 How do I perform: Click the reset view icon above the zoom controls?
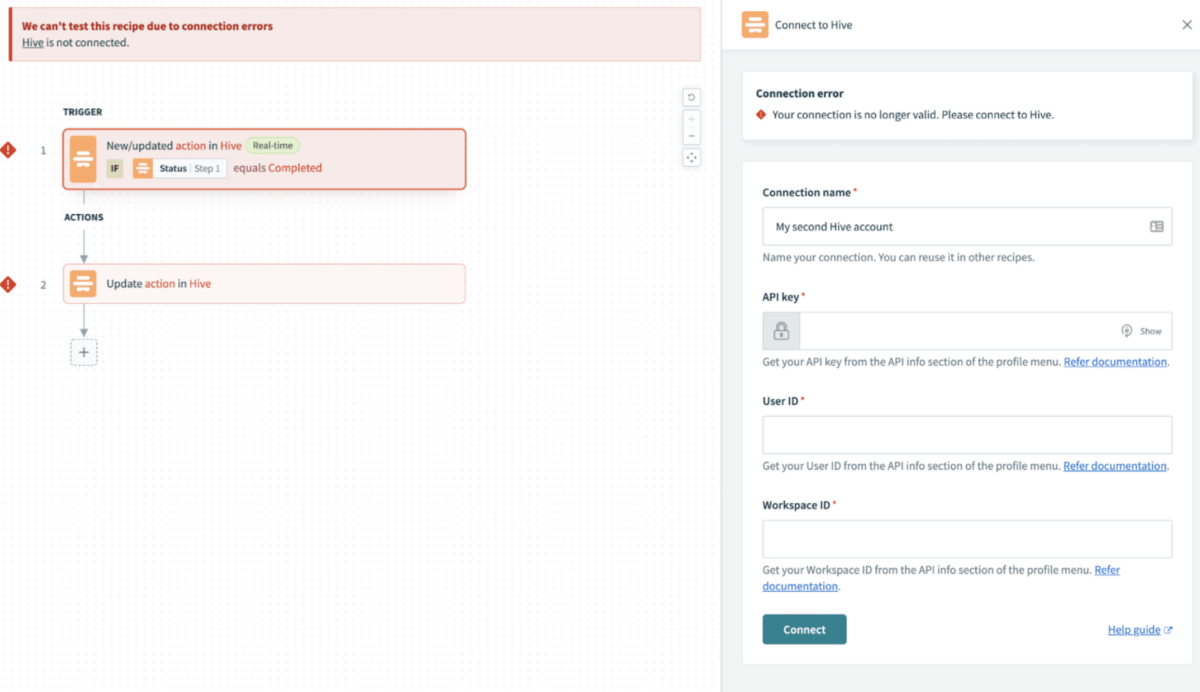tap(691, 96)
